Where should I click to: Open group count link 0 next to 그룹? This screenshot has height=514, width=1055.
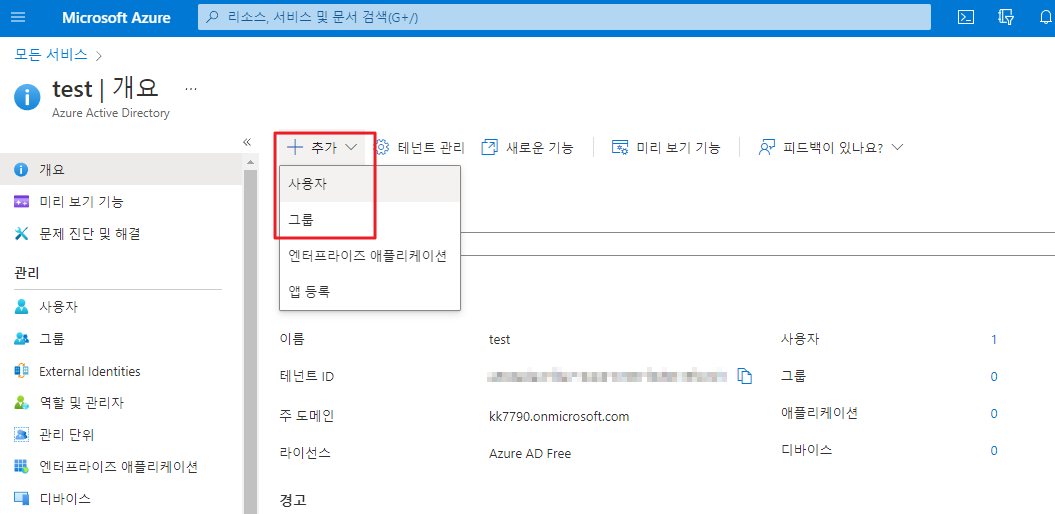pyautogui.click(x=994, y=377)
